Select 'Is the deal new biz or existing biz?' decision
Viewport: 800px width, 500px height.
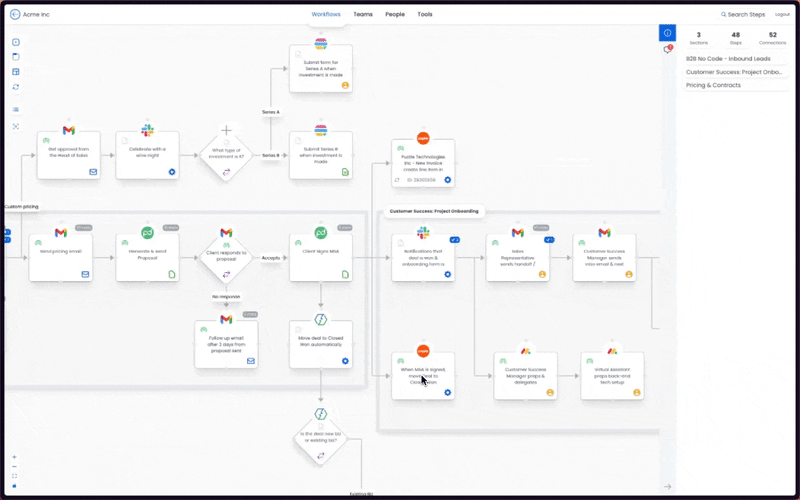click(321, 440)
